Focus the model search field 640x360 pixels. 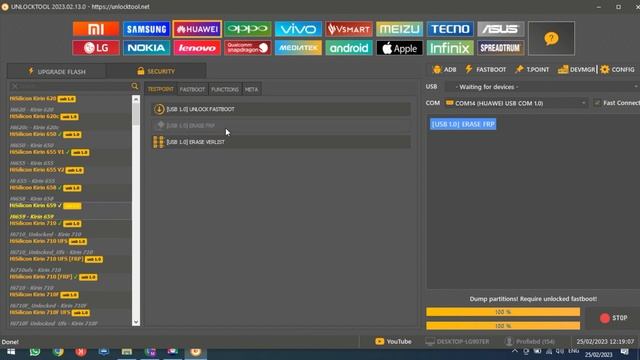tap(74, 86)
